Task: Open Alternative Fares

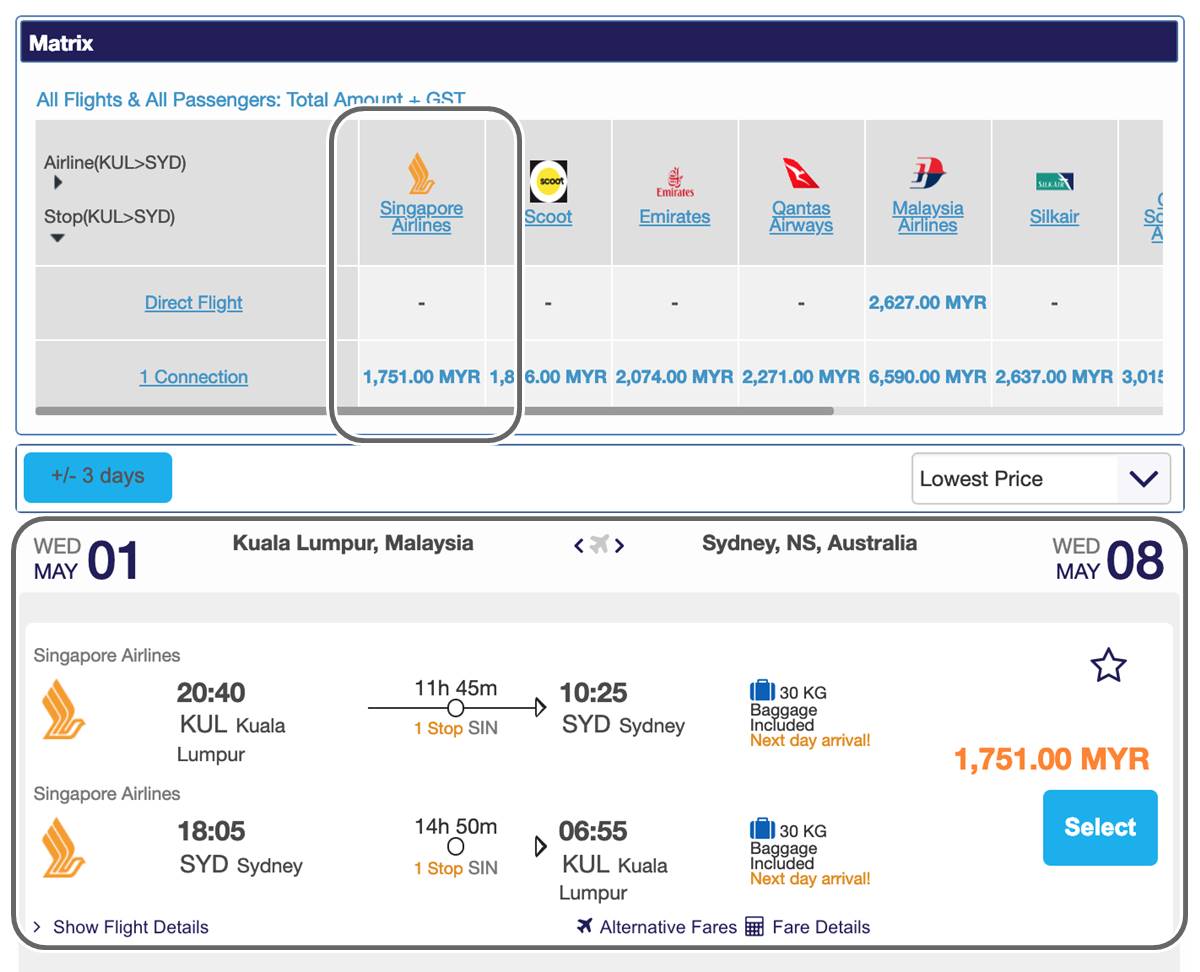Action: tap(668, 927)
